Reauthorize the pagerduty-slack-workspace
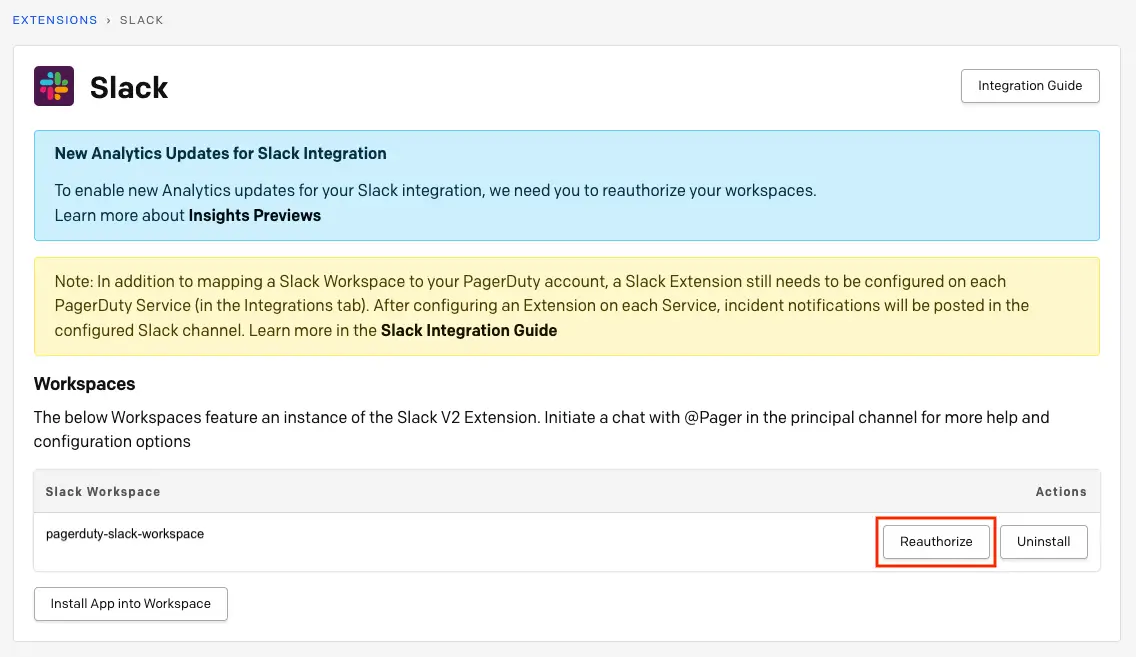Screen dimensions: 1136x657 click(936, 541)
